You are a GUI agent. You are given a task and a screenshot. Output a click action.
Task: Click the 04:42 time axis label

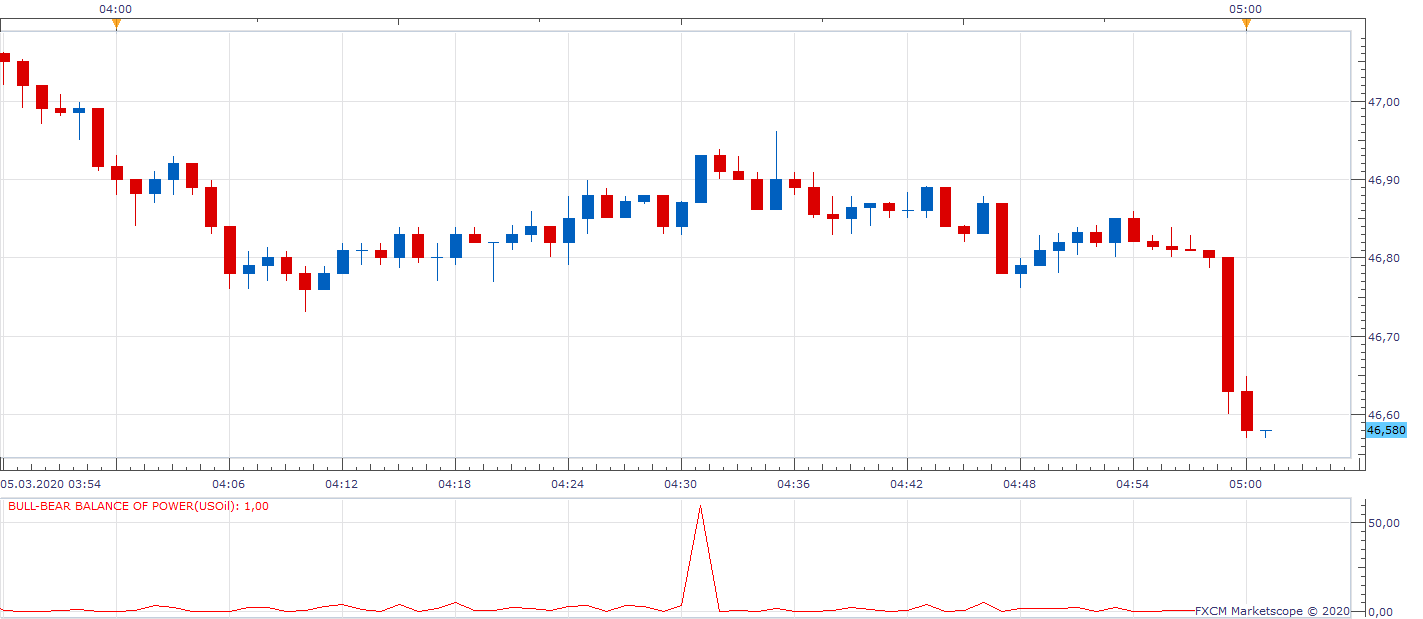click(907, 483)
